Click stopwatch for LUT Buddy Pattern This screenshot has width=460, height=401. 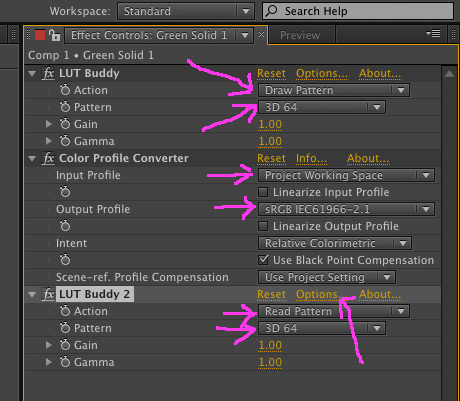pos(65,107)
